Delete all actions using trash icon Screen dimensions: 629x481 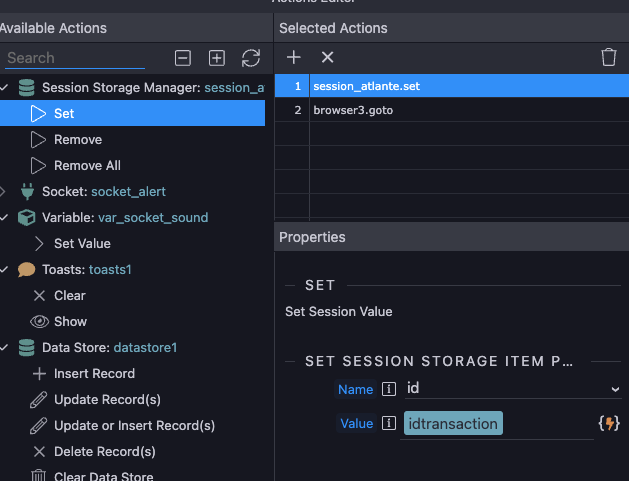(x=609, y=57)
